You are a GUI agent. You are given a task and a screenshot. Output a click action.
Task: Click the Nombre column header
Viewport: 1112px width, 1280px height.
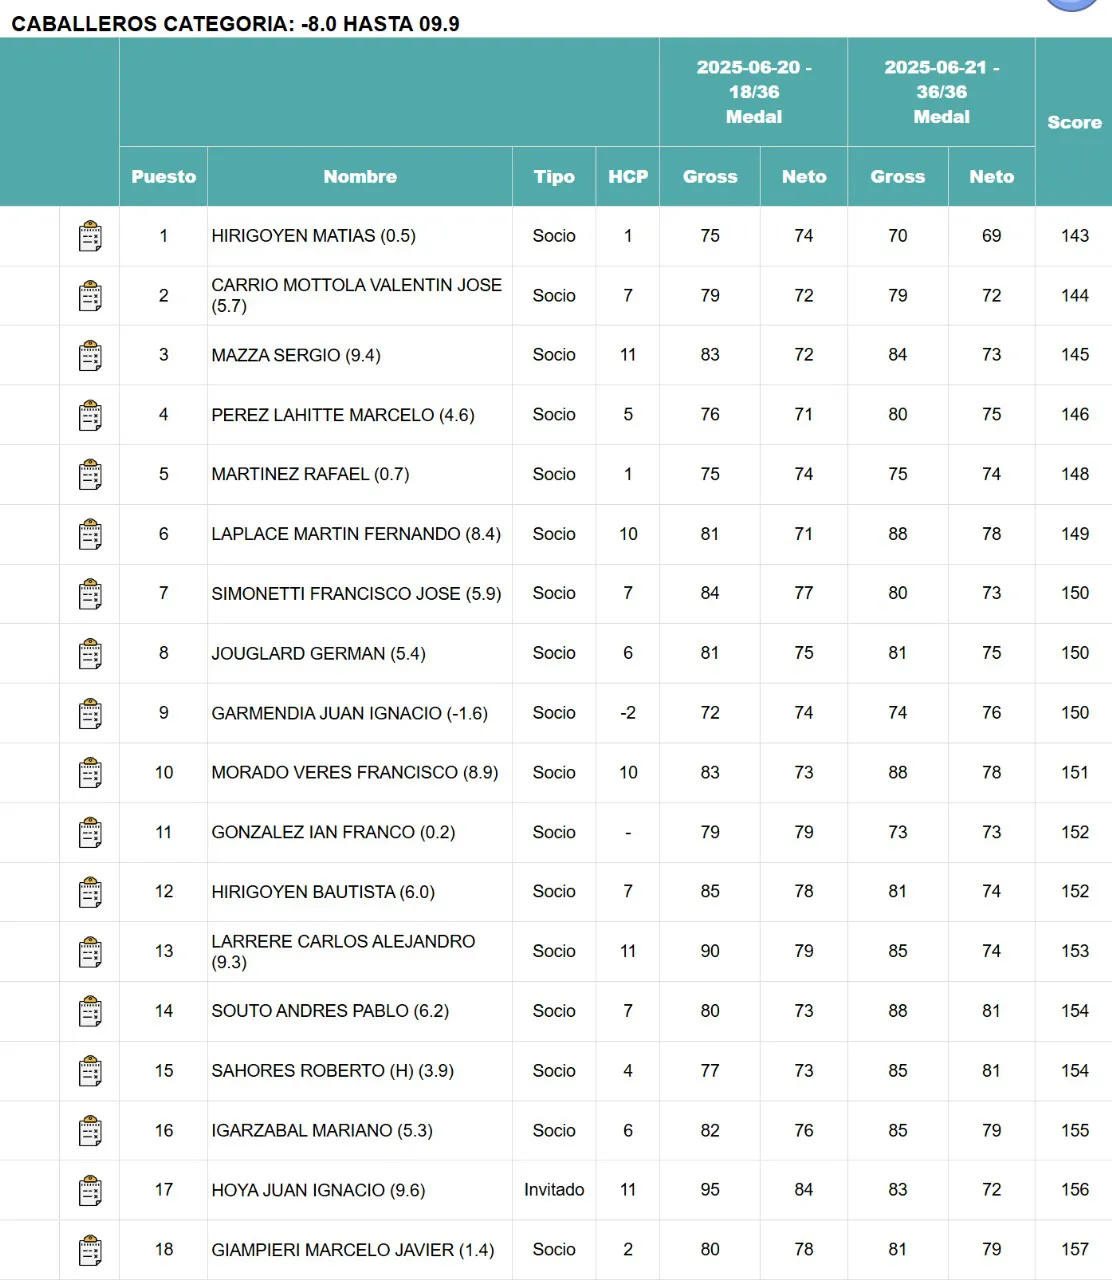(x=360, y=177)
